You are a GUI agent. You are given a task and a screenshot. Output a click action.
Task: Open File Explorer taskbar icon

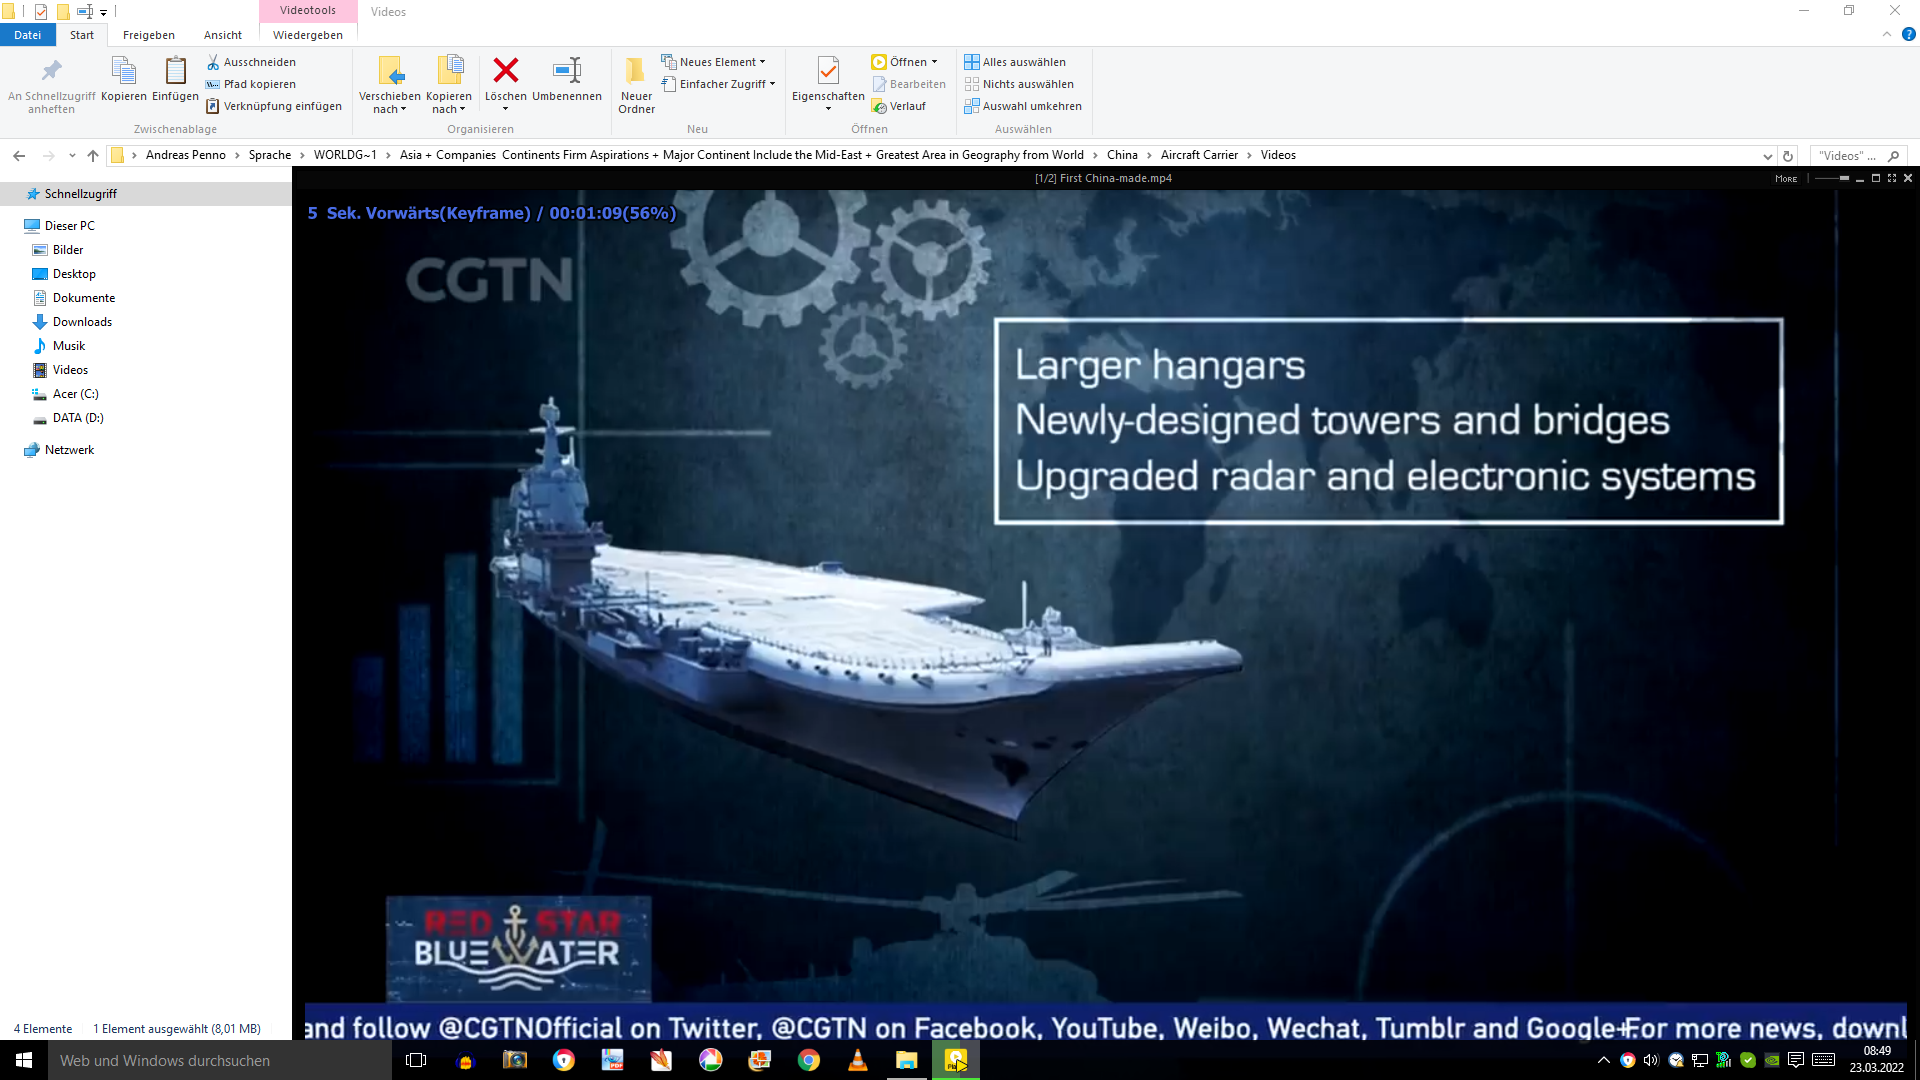coord(906,1060)
